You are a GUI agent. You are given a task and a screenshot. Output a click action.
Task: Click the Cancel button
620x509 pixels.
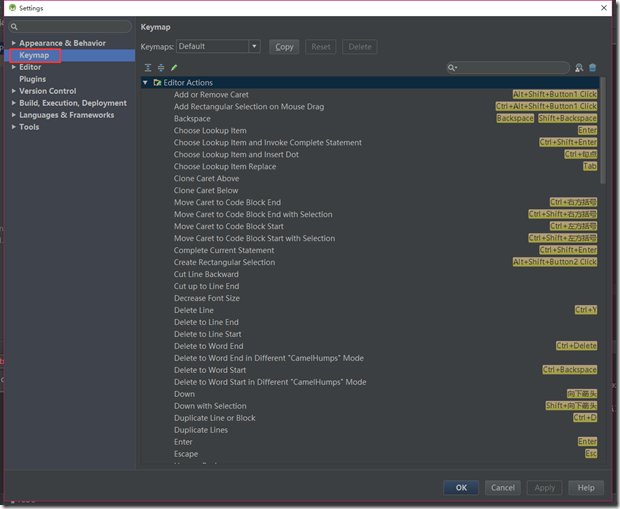point(503,488)
